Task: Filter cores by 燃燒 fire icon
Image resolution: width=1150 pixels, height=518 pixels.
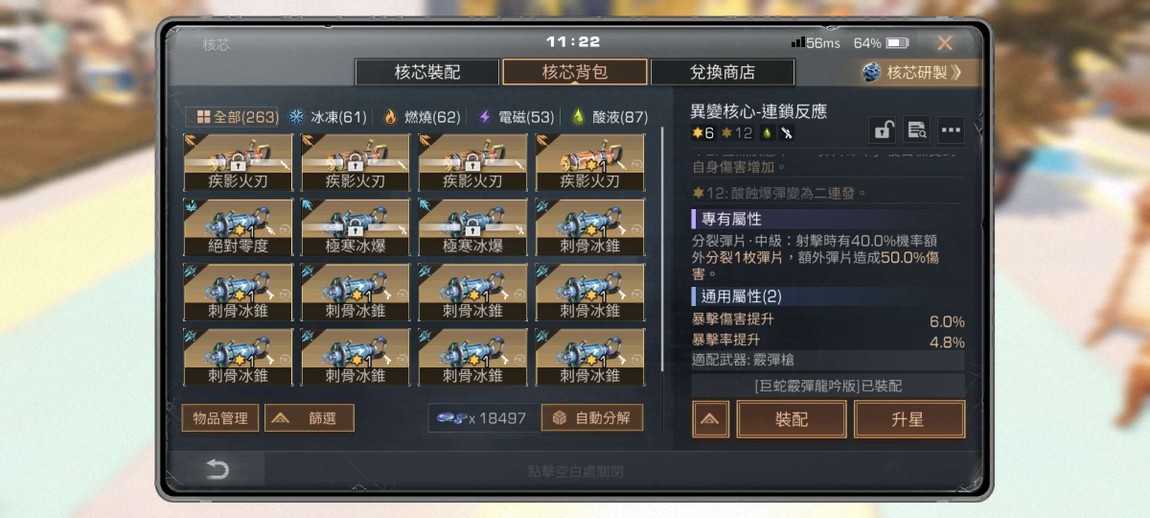Action: [x=390, y=117]
